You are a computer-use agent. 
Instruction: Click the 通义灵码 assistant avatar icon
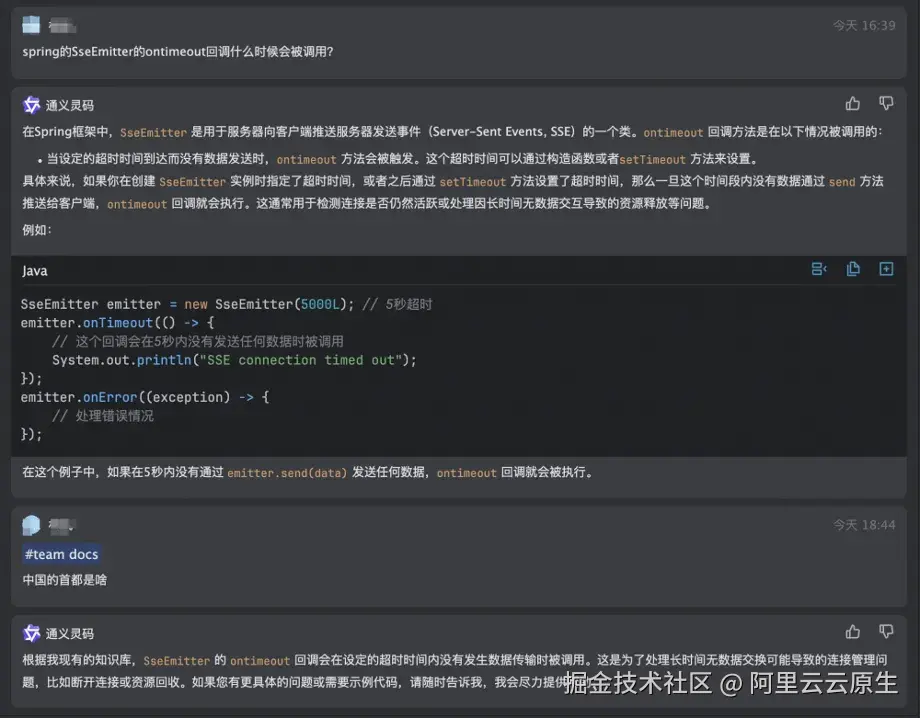(31, 104)
